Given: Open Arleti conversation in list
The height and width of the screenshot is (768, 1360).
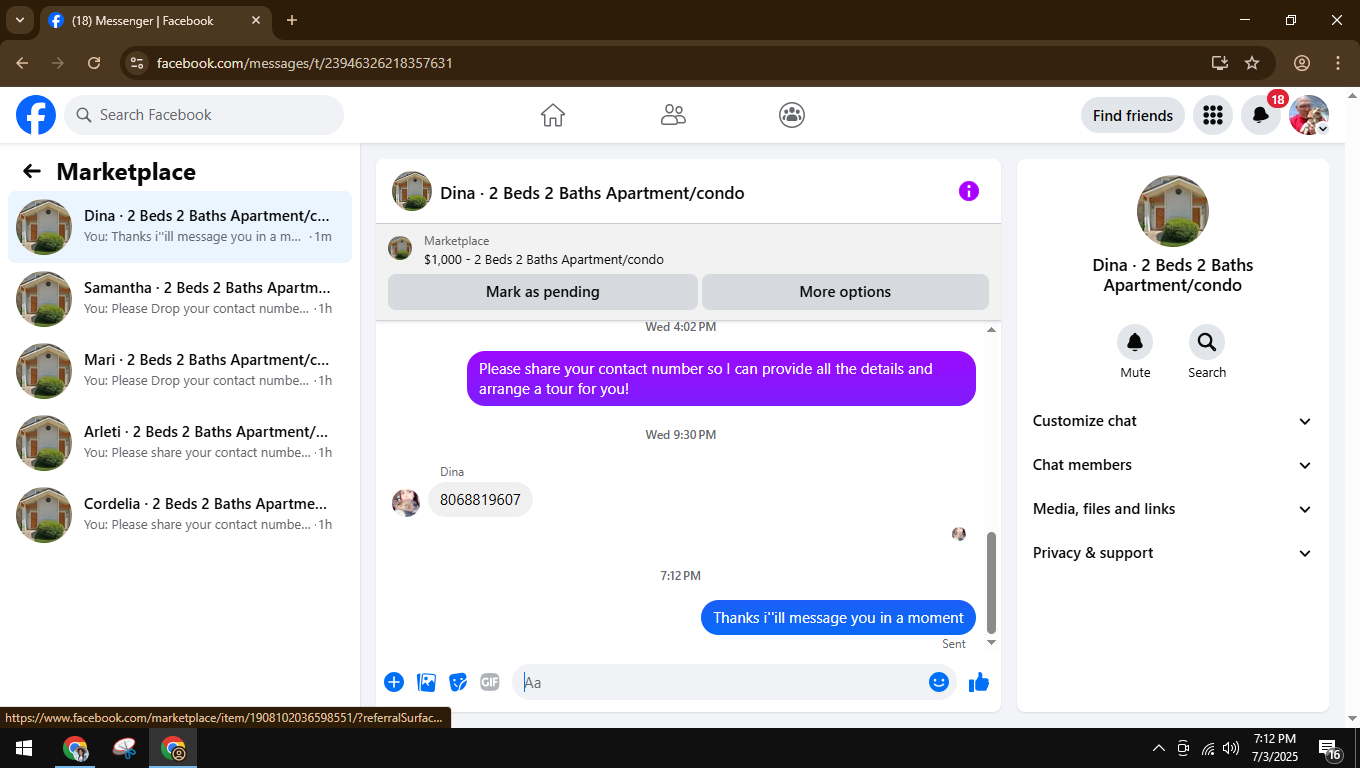Looking at the screenshot, I should pos(180,443).
